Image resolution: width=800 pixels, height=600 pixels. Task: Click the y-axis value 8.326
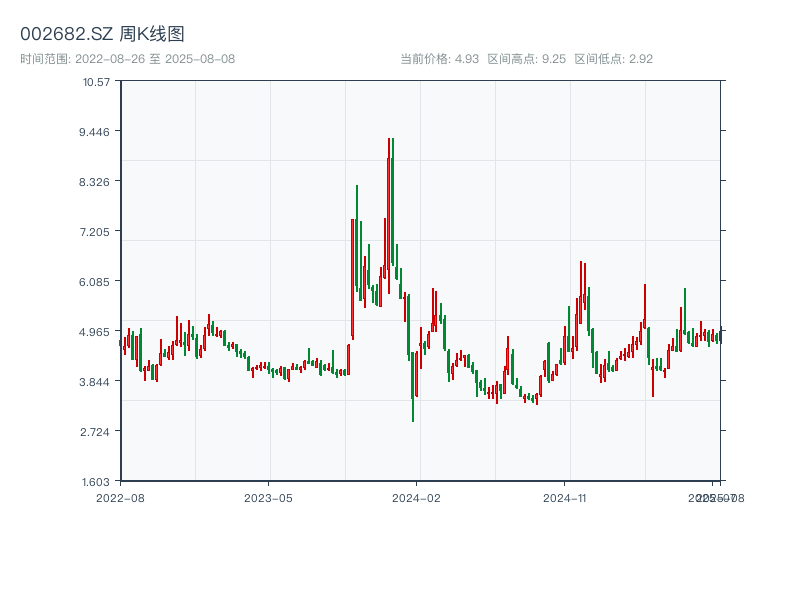coord(94,182)
